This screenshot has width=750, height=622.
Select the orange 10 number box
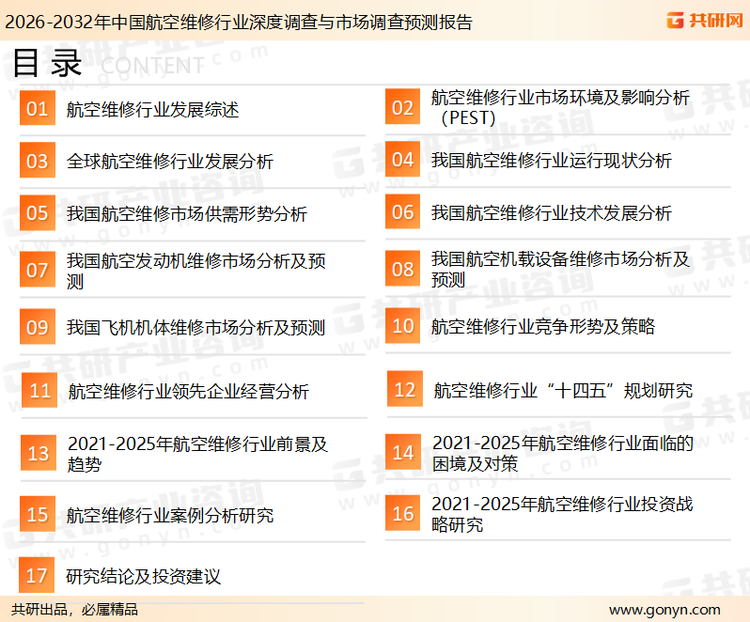coord(403,325)
